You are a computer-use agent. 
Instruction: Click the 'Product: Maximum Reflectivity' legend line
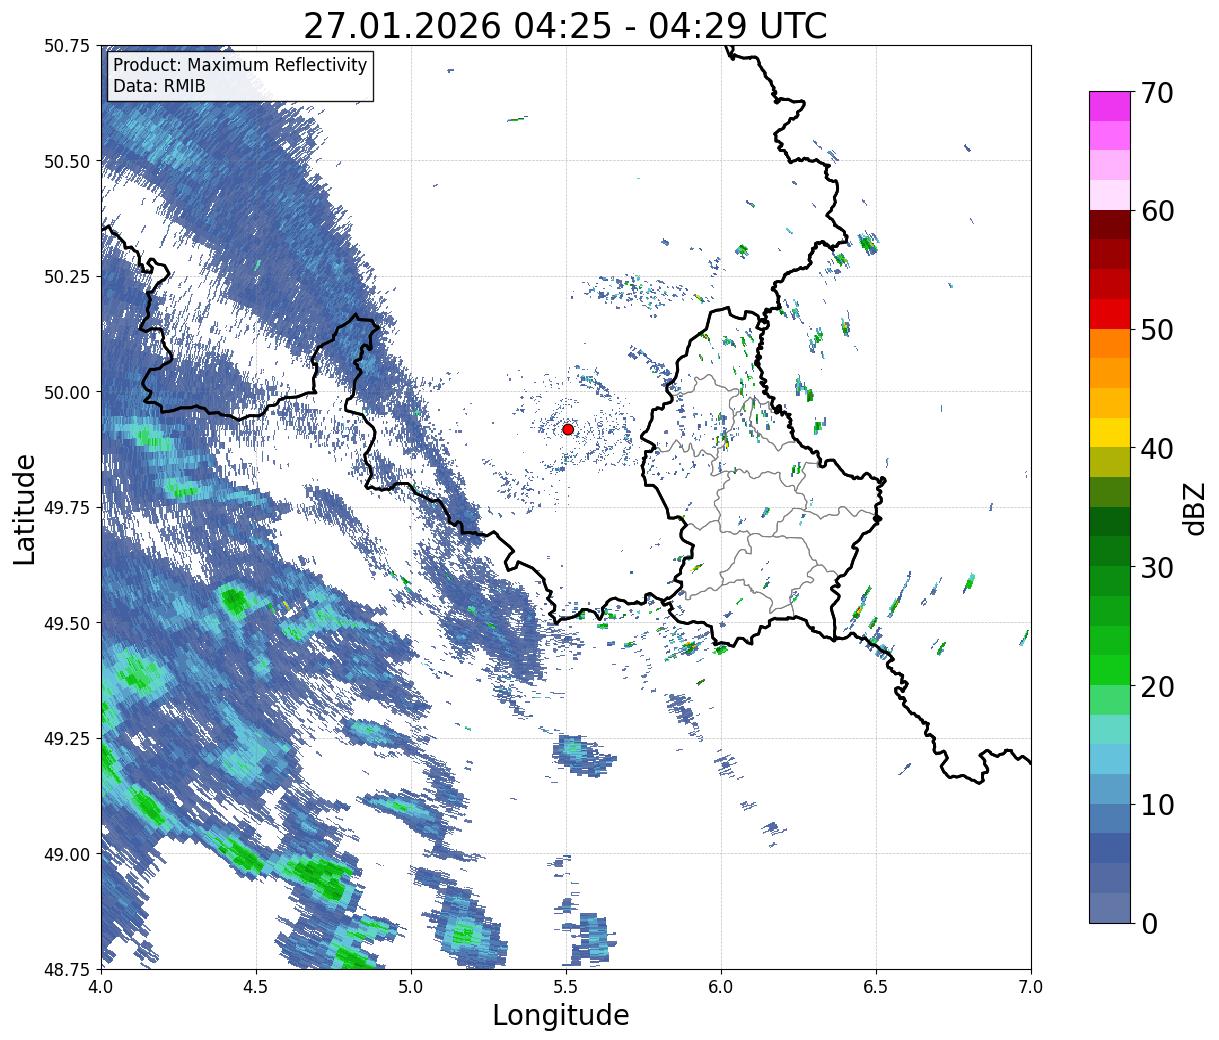[x=240, y=65]
